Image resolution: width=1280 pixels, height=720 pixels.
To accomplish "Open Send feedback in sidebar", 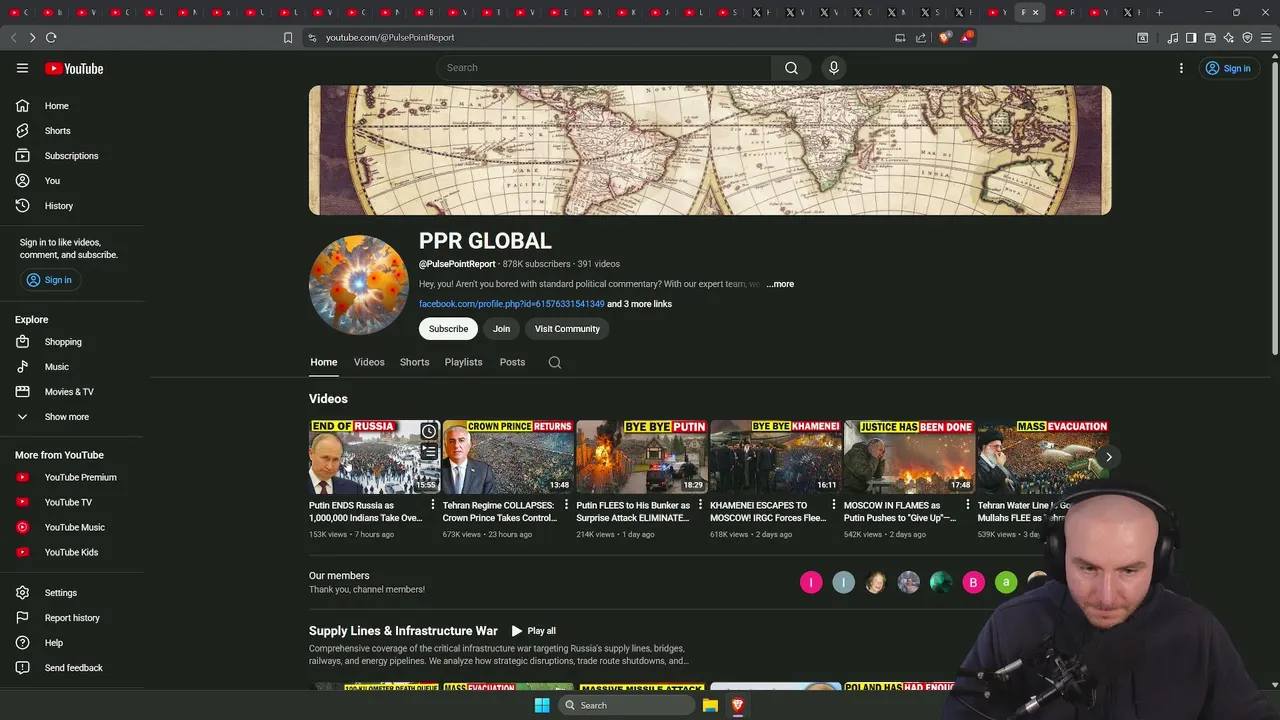I will (x=72, y=668).
